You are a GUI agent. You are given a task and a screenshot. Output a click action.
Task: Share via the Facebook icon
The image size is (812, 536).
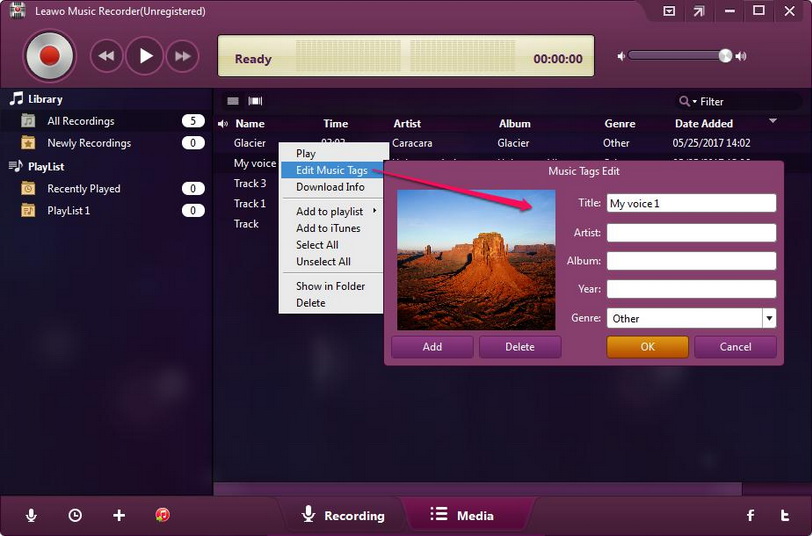pyautogui.click(x=750, y=515)
